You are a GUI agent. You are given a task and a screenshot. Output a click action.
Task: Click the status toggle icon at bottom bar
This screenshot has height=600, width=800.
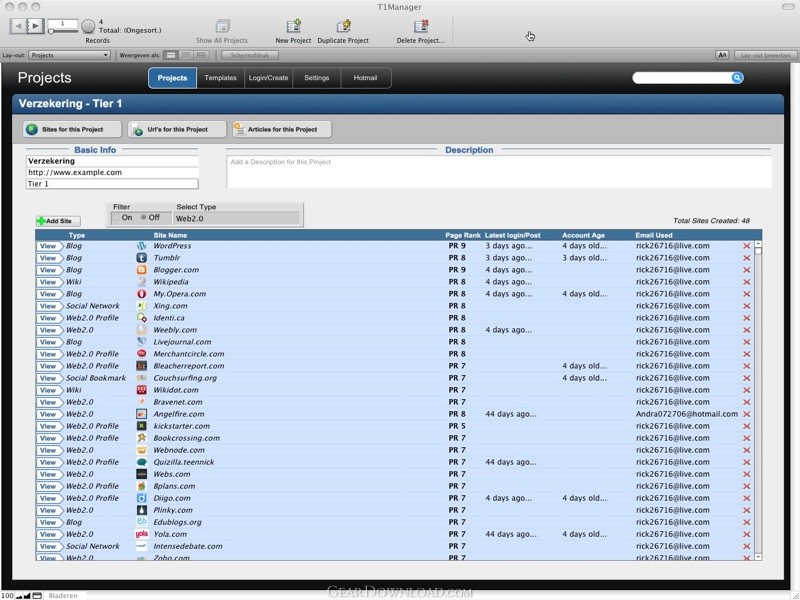pos(37,595)
